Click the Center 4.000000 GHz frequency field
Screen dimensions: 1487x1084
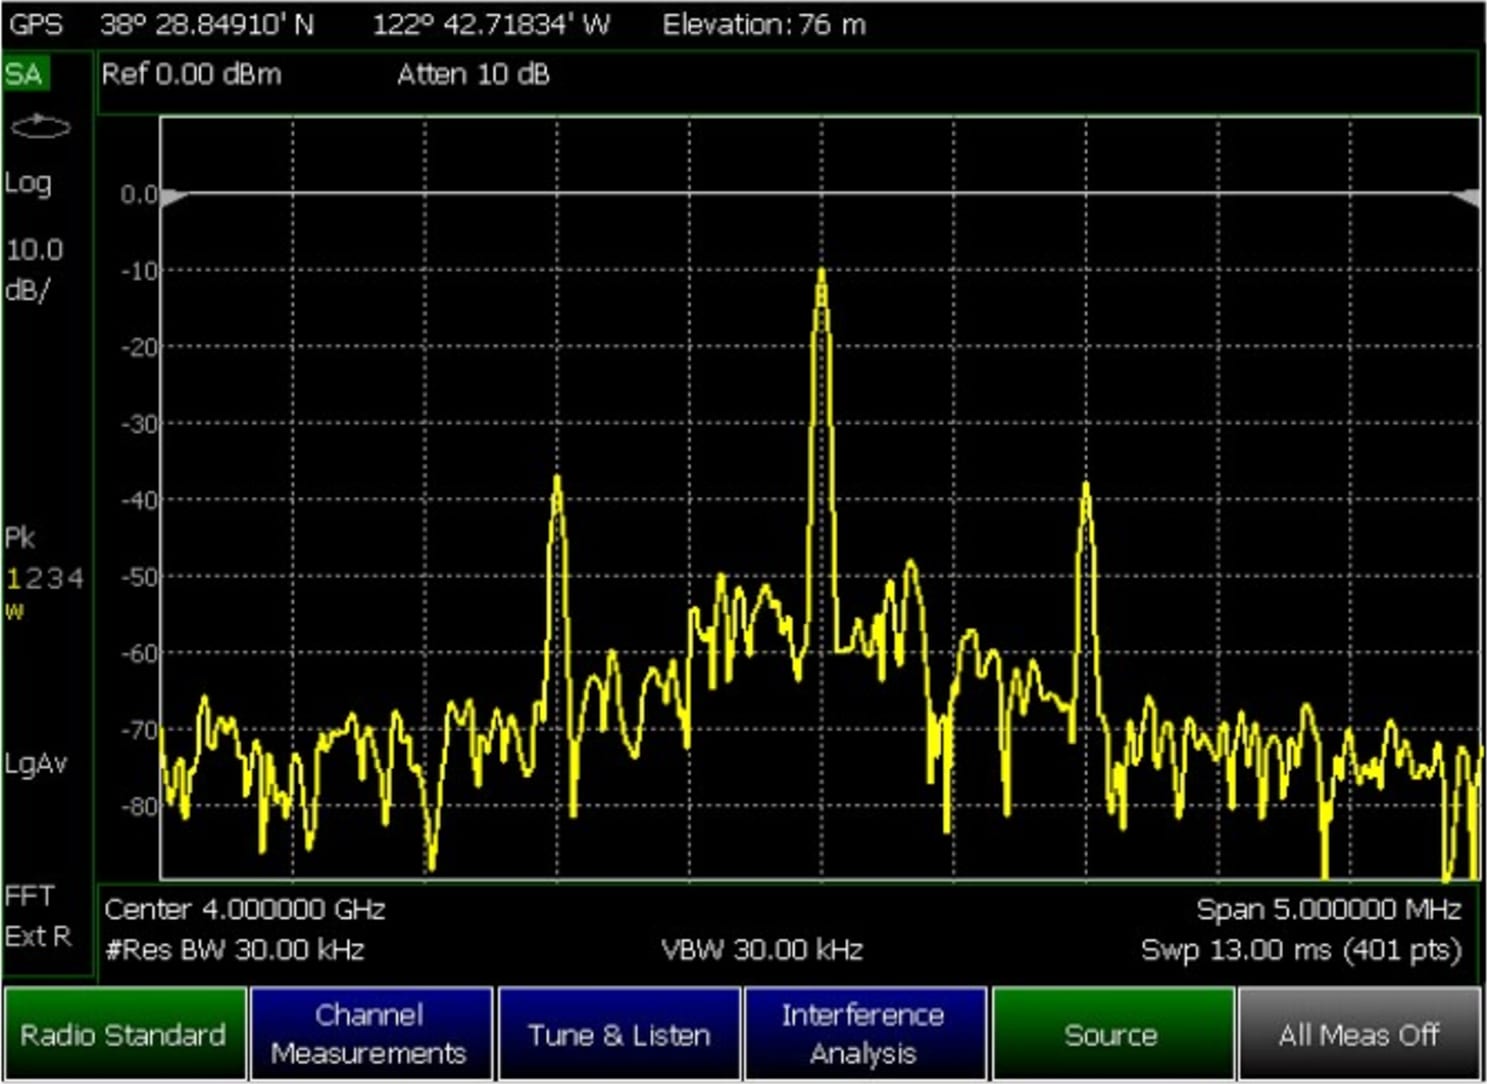tap(247, 909)
